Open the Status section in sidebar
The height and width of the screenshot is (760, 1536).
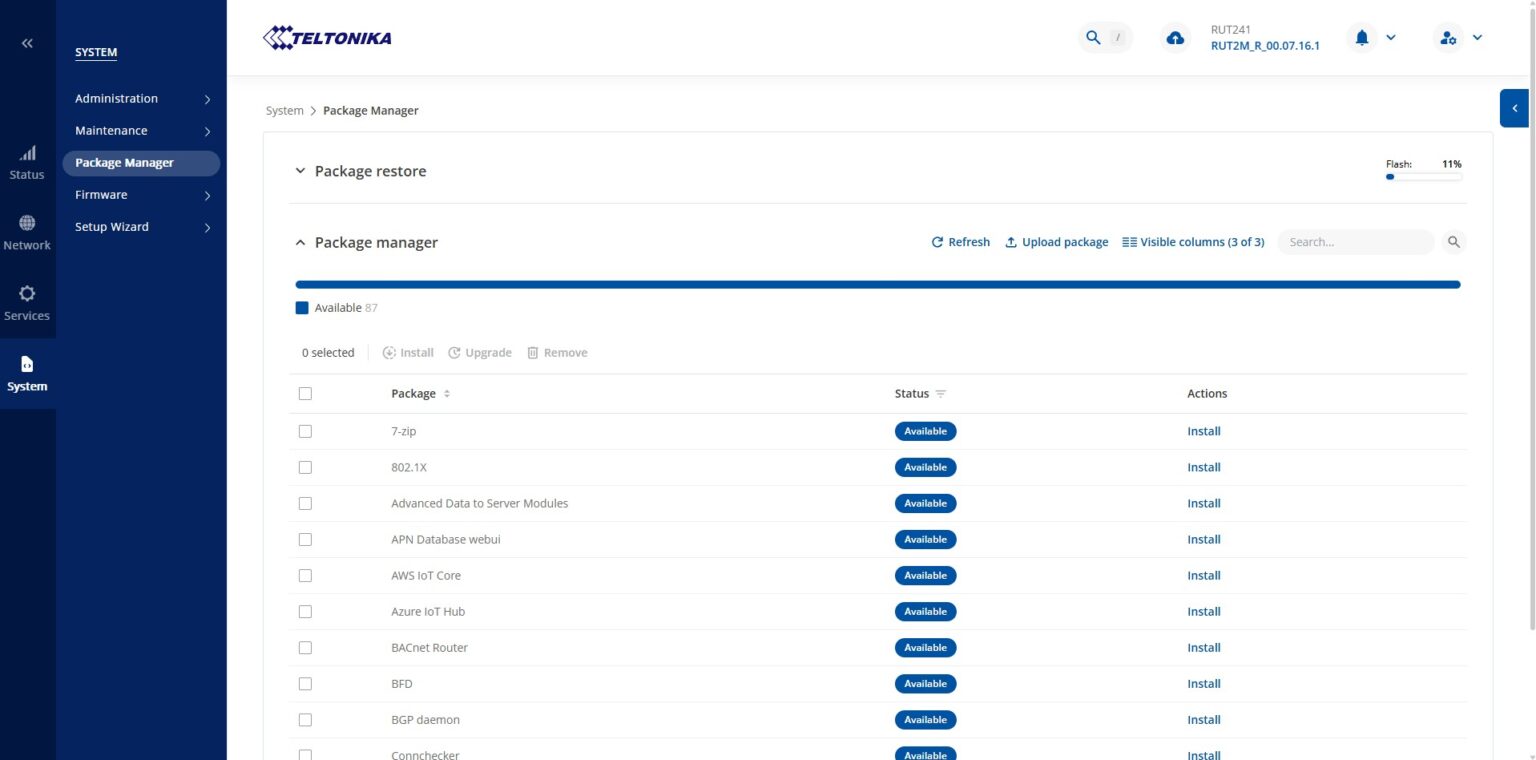tap(27, 163)
